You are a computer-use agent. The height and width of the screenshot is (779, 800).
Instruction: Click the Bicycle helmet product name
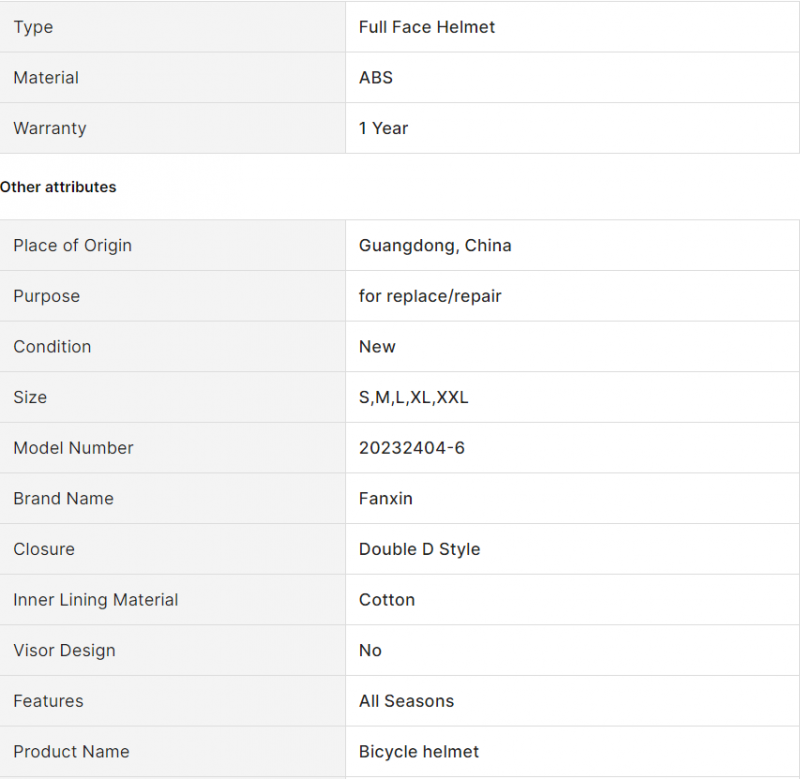point(418,751)
